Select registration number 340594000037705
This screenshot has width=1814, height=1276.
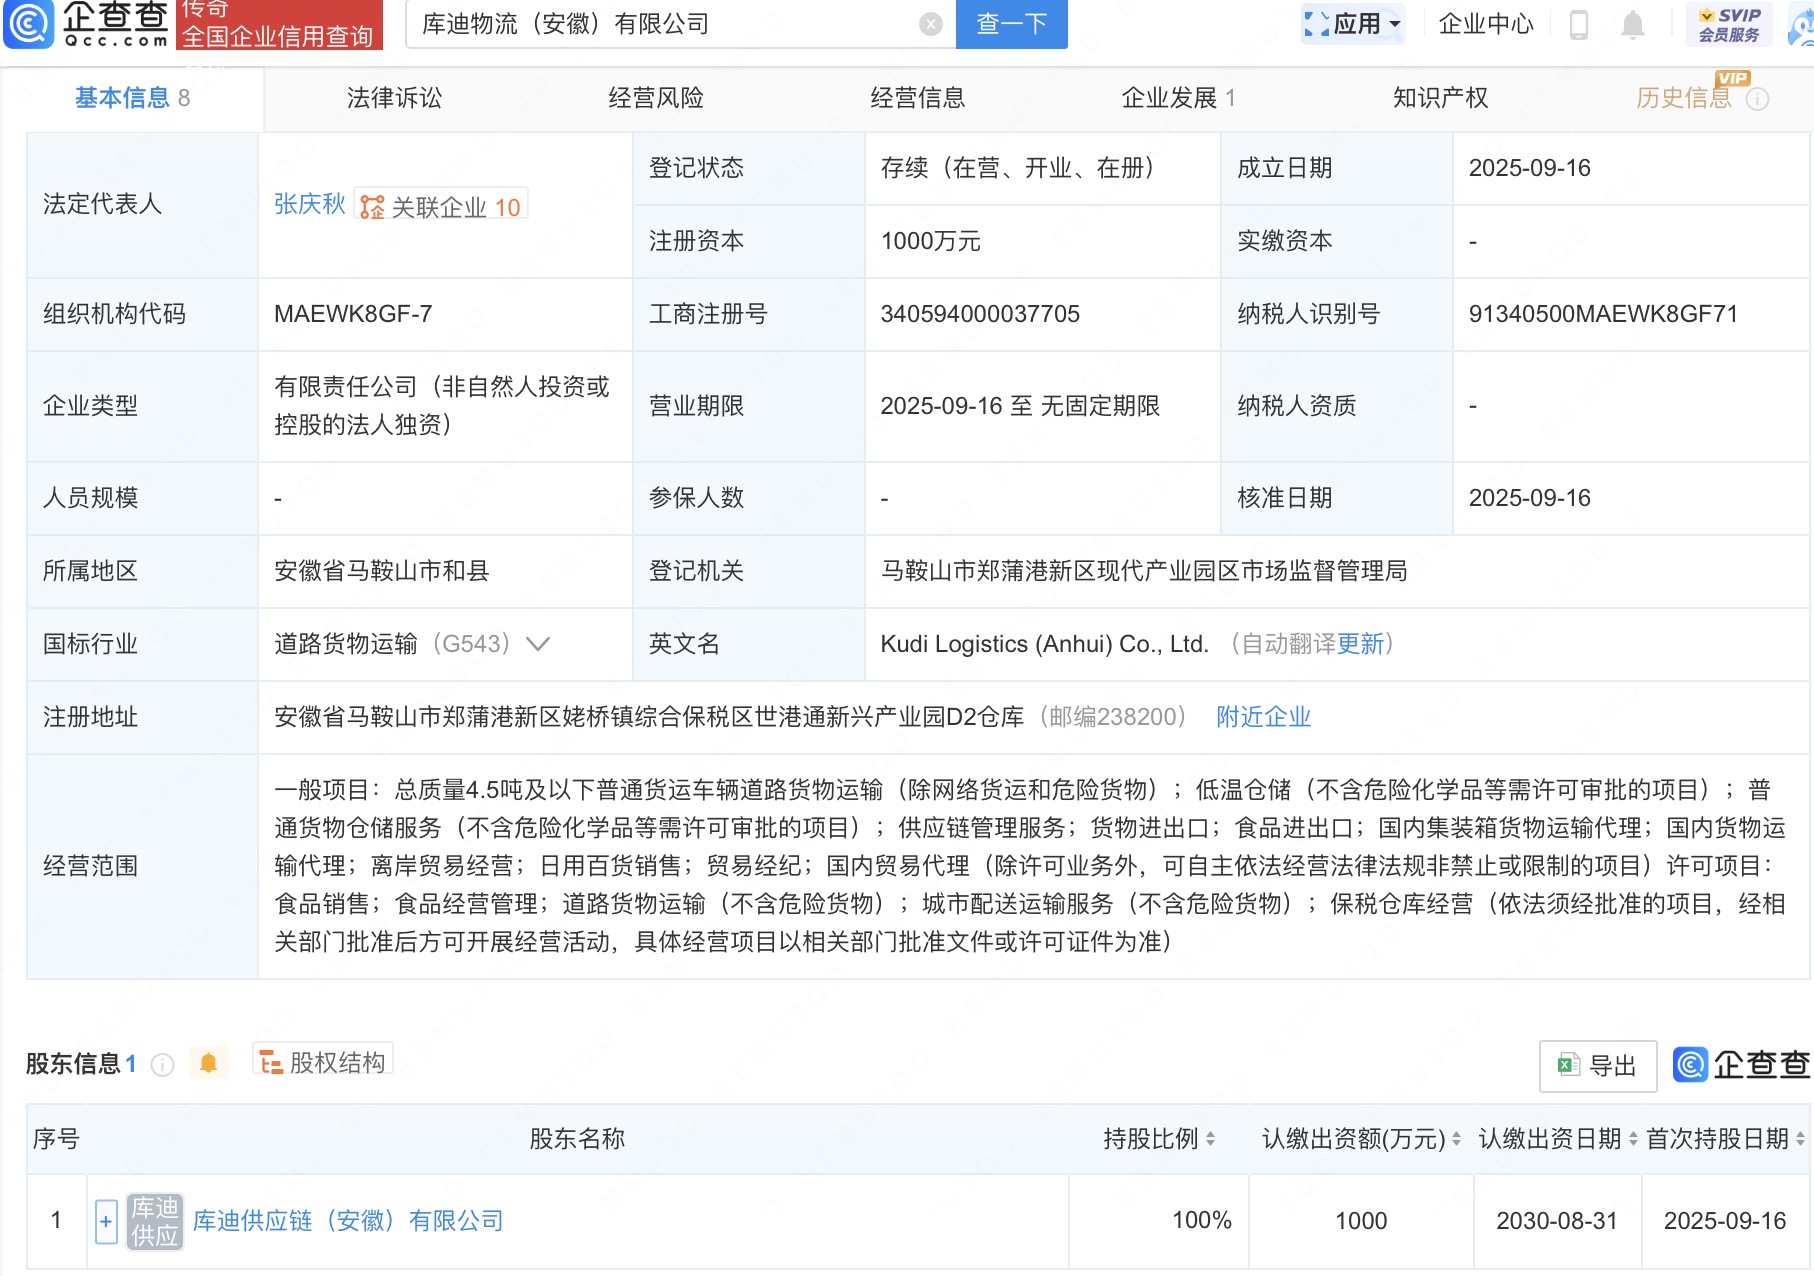[980, 314]
